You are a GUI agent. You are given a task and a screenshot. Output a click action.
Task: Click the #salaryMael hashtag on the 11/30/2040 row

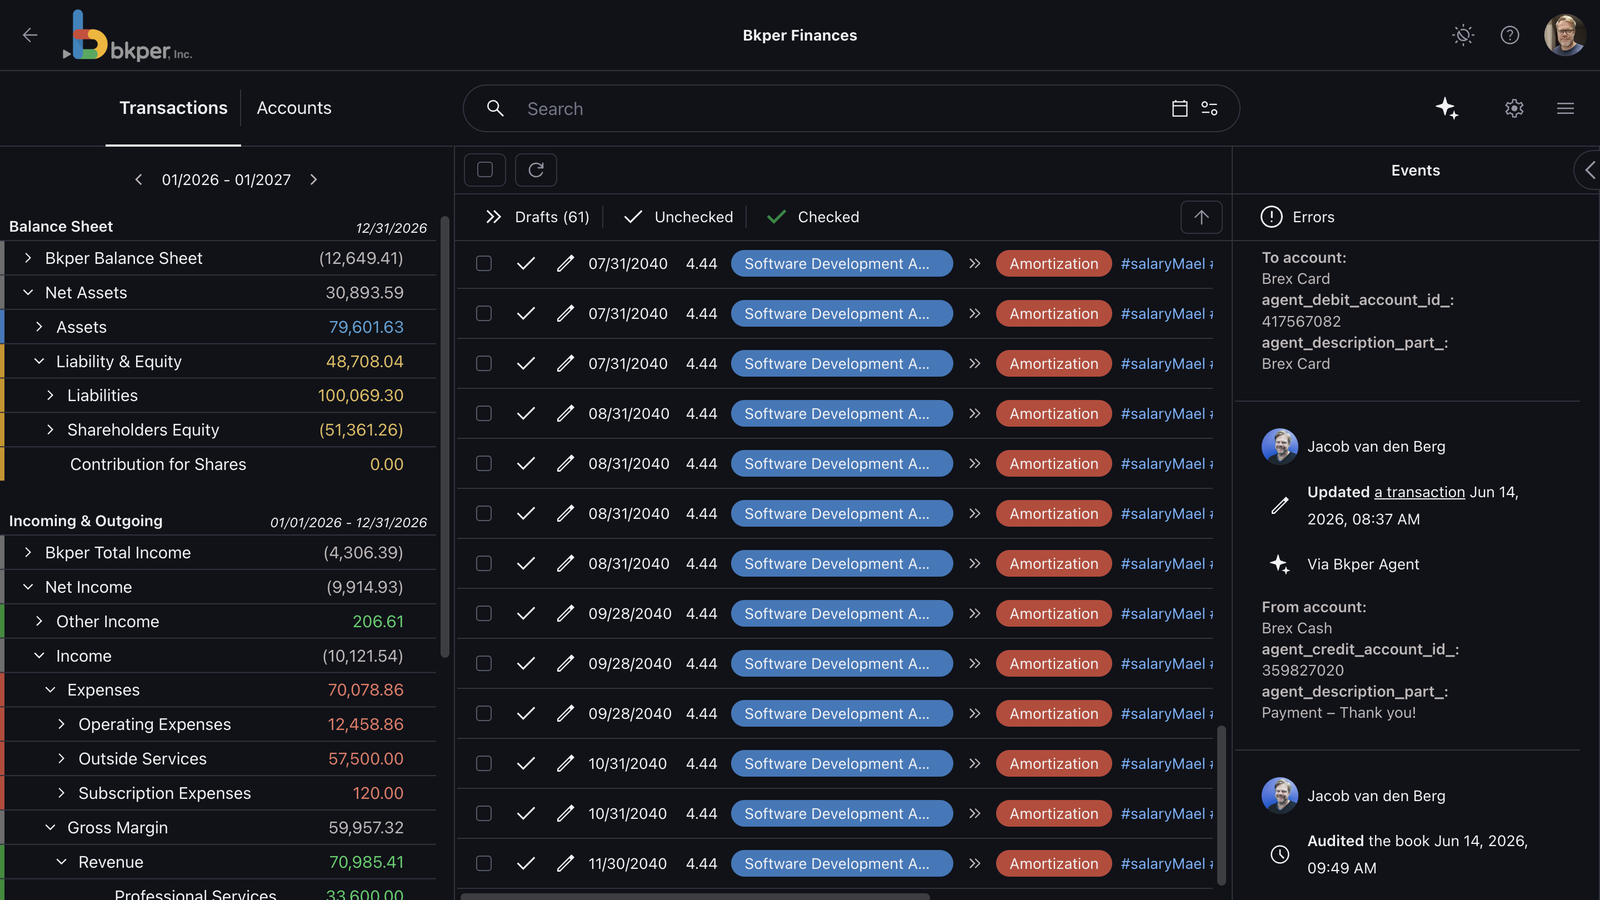tap(1163, 863)
